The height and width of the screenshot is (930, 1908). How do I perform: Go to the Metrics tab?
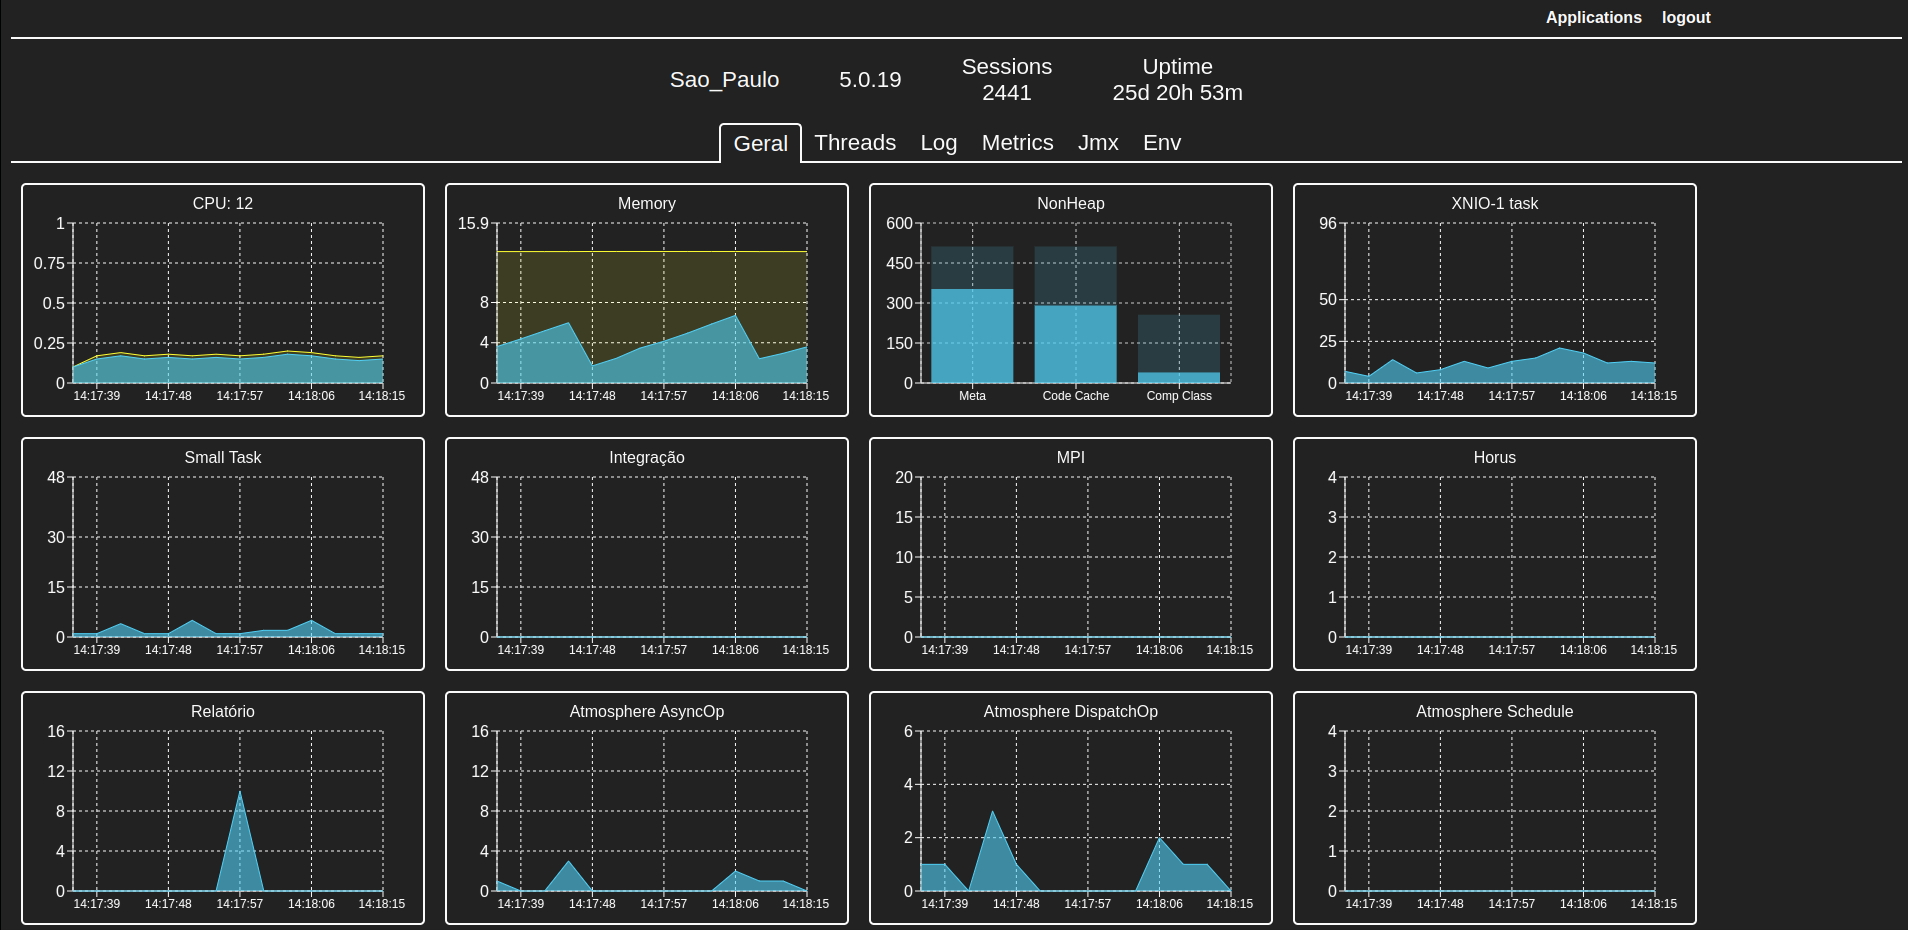pos(1017,142)
